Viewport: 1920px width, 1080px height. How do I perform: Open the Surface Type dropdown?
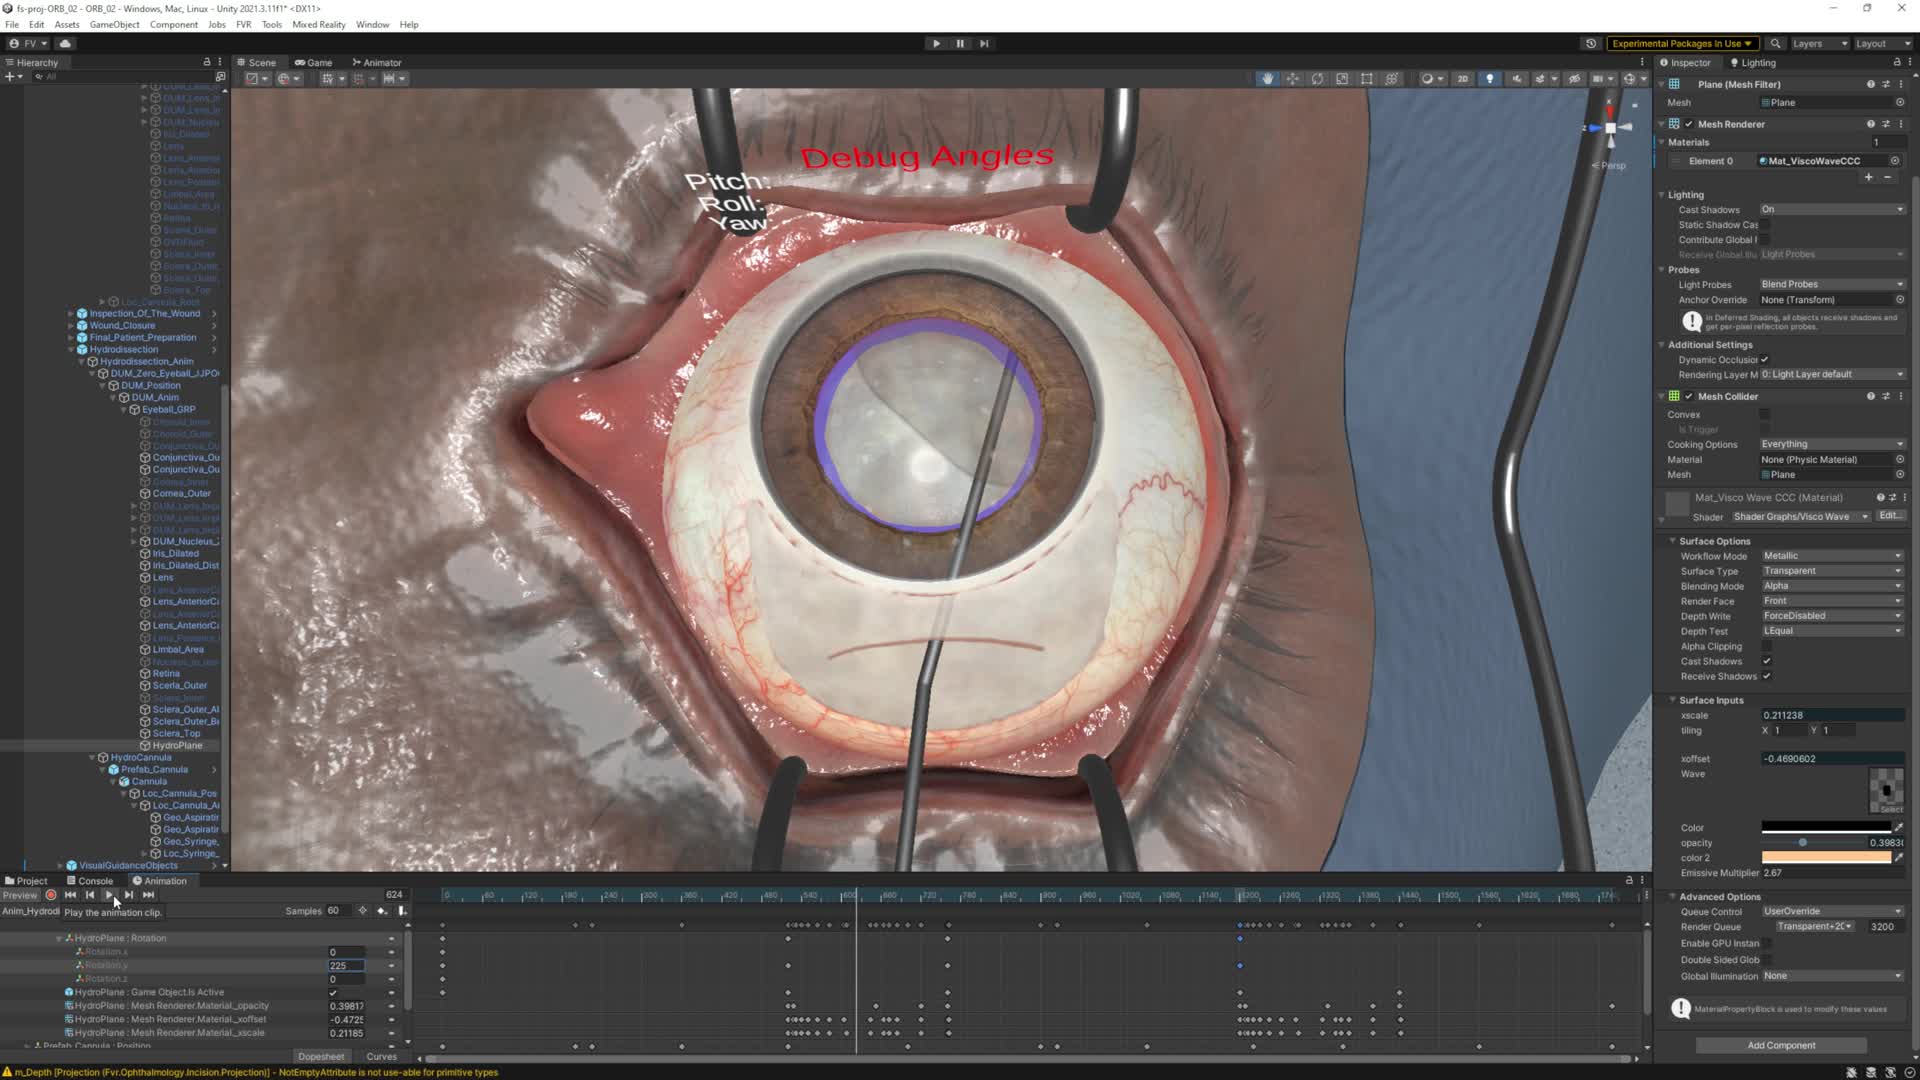[x=1831, y=571]
